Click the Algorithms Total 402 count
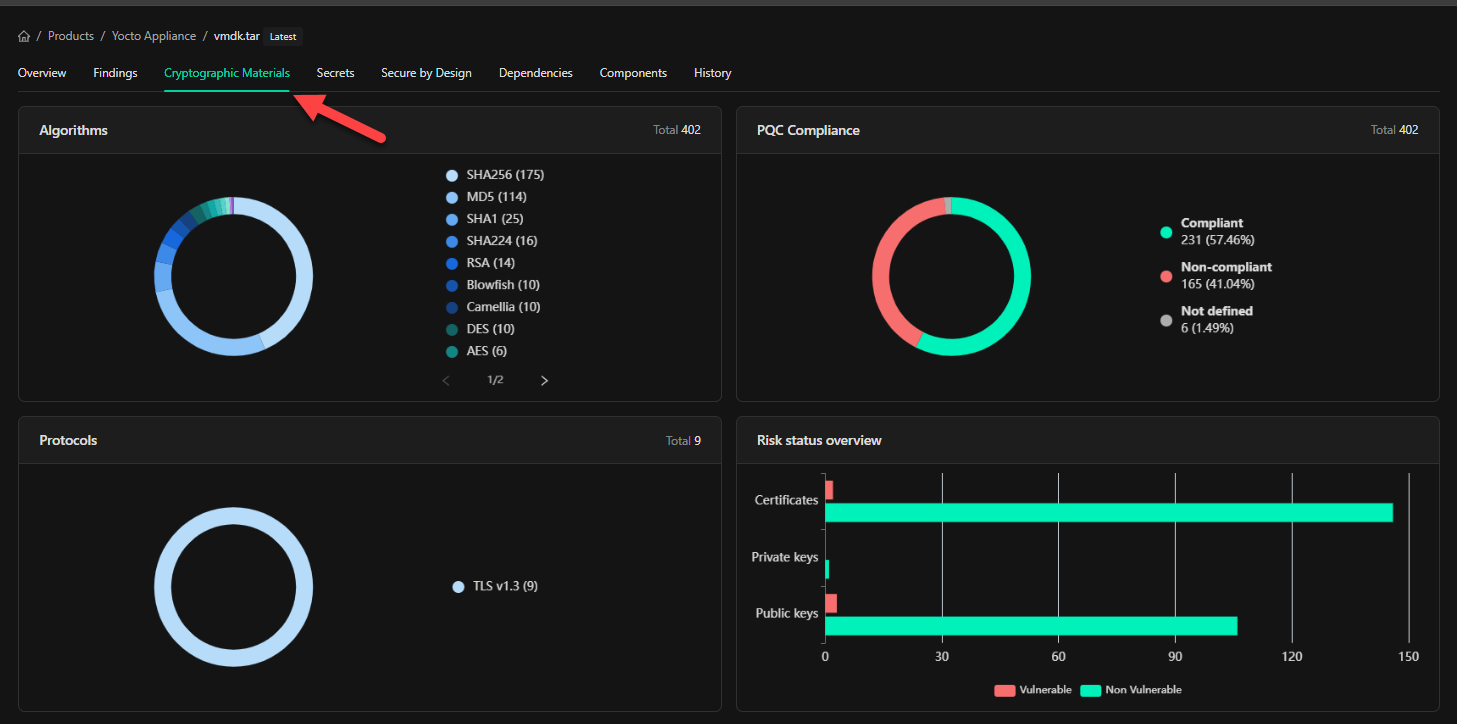Image resolution: width=1457 pixels, height=724 pixels. [x=675, y=130]
